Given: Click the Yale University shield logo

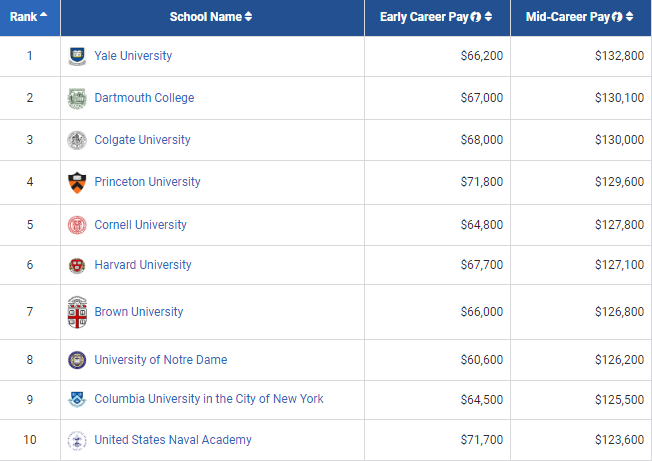Looking at the screenshot, I should 77,56.
